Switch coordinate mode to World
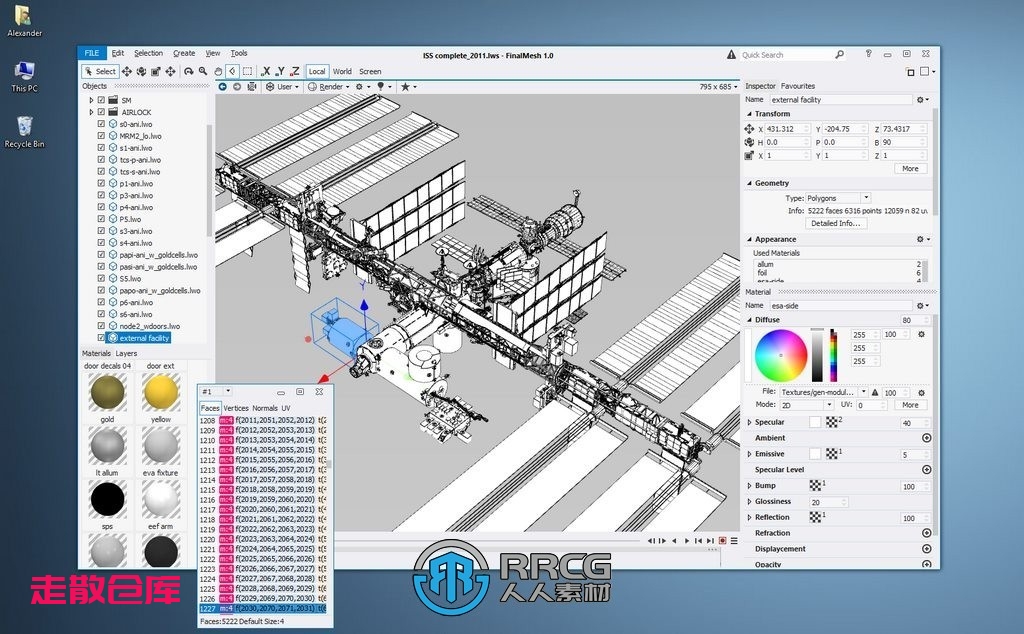 [342, 71]
